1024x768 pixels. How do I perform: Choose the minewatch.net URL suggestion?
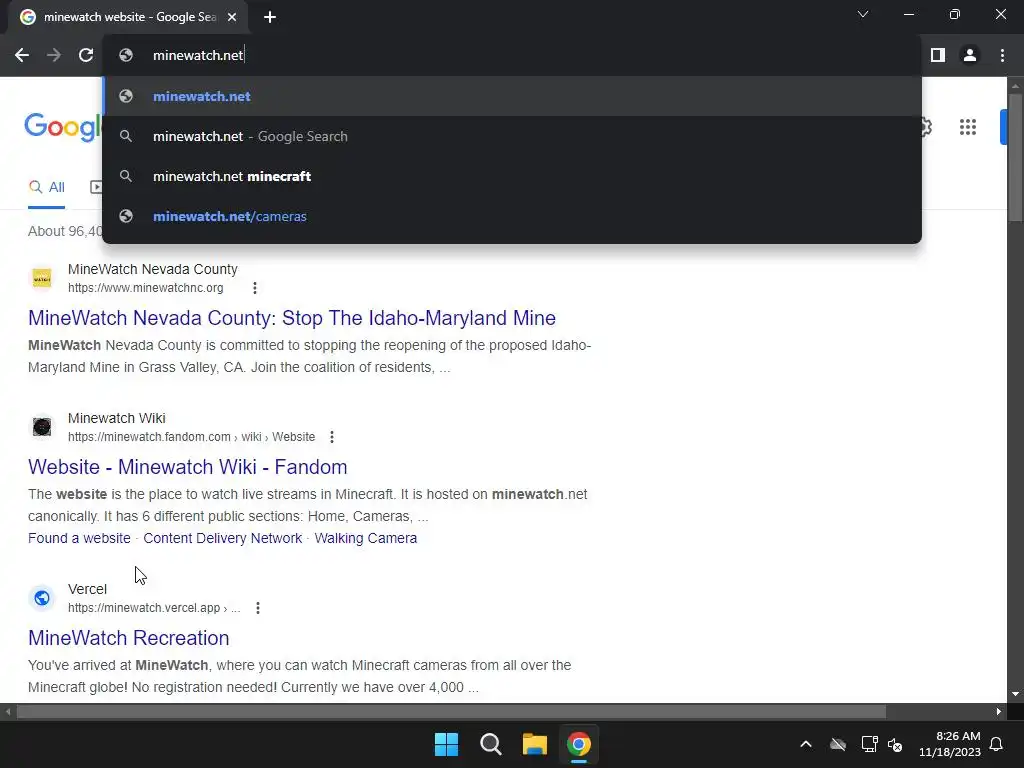click(512, 97)
